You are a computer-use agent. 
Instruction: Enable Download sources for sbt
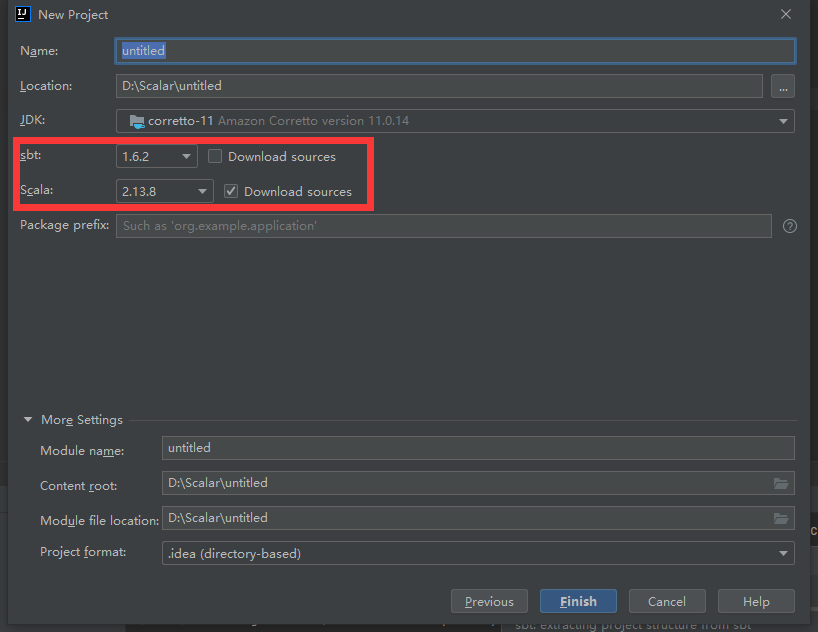pos(215,156)
